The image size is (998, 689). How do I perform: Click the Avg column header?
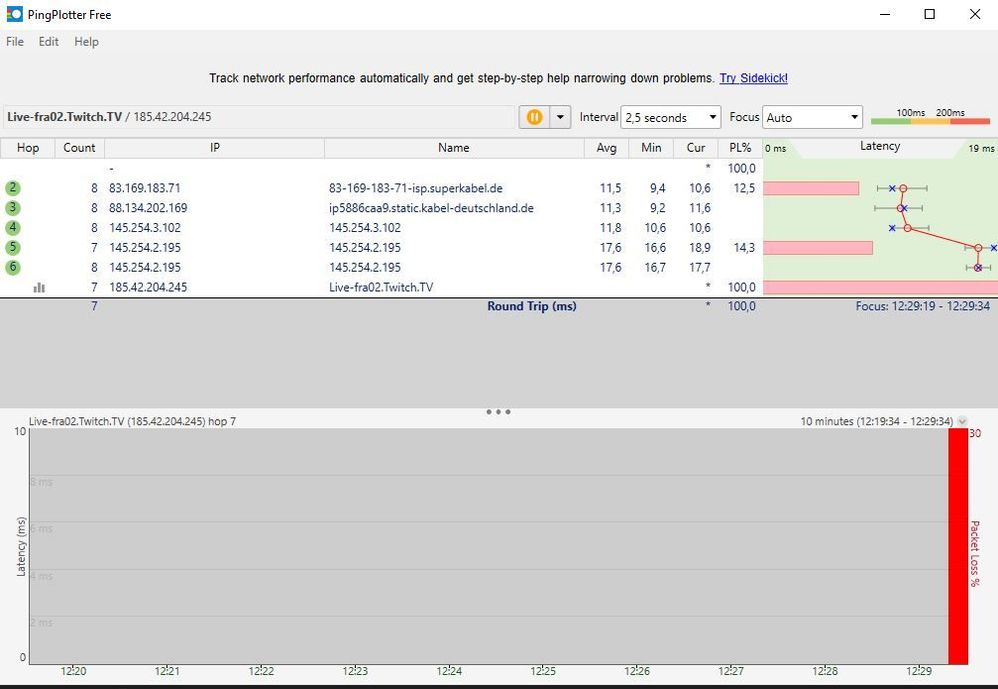coord(607,148)
